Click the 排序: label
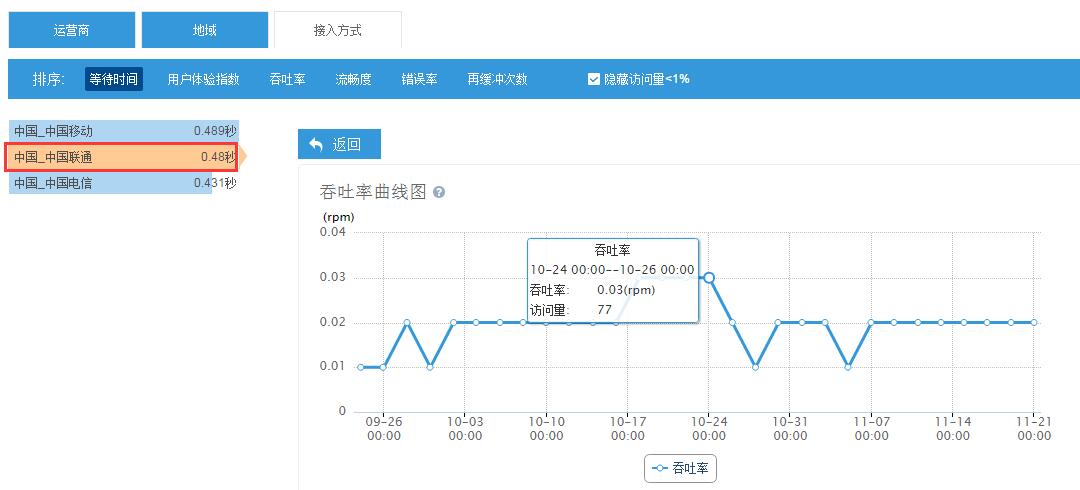Screen dimensions: 1080x490 click(x=48, y=79)
